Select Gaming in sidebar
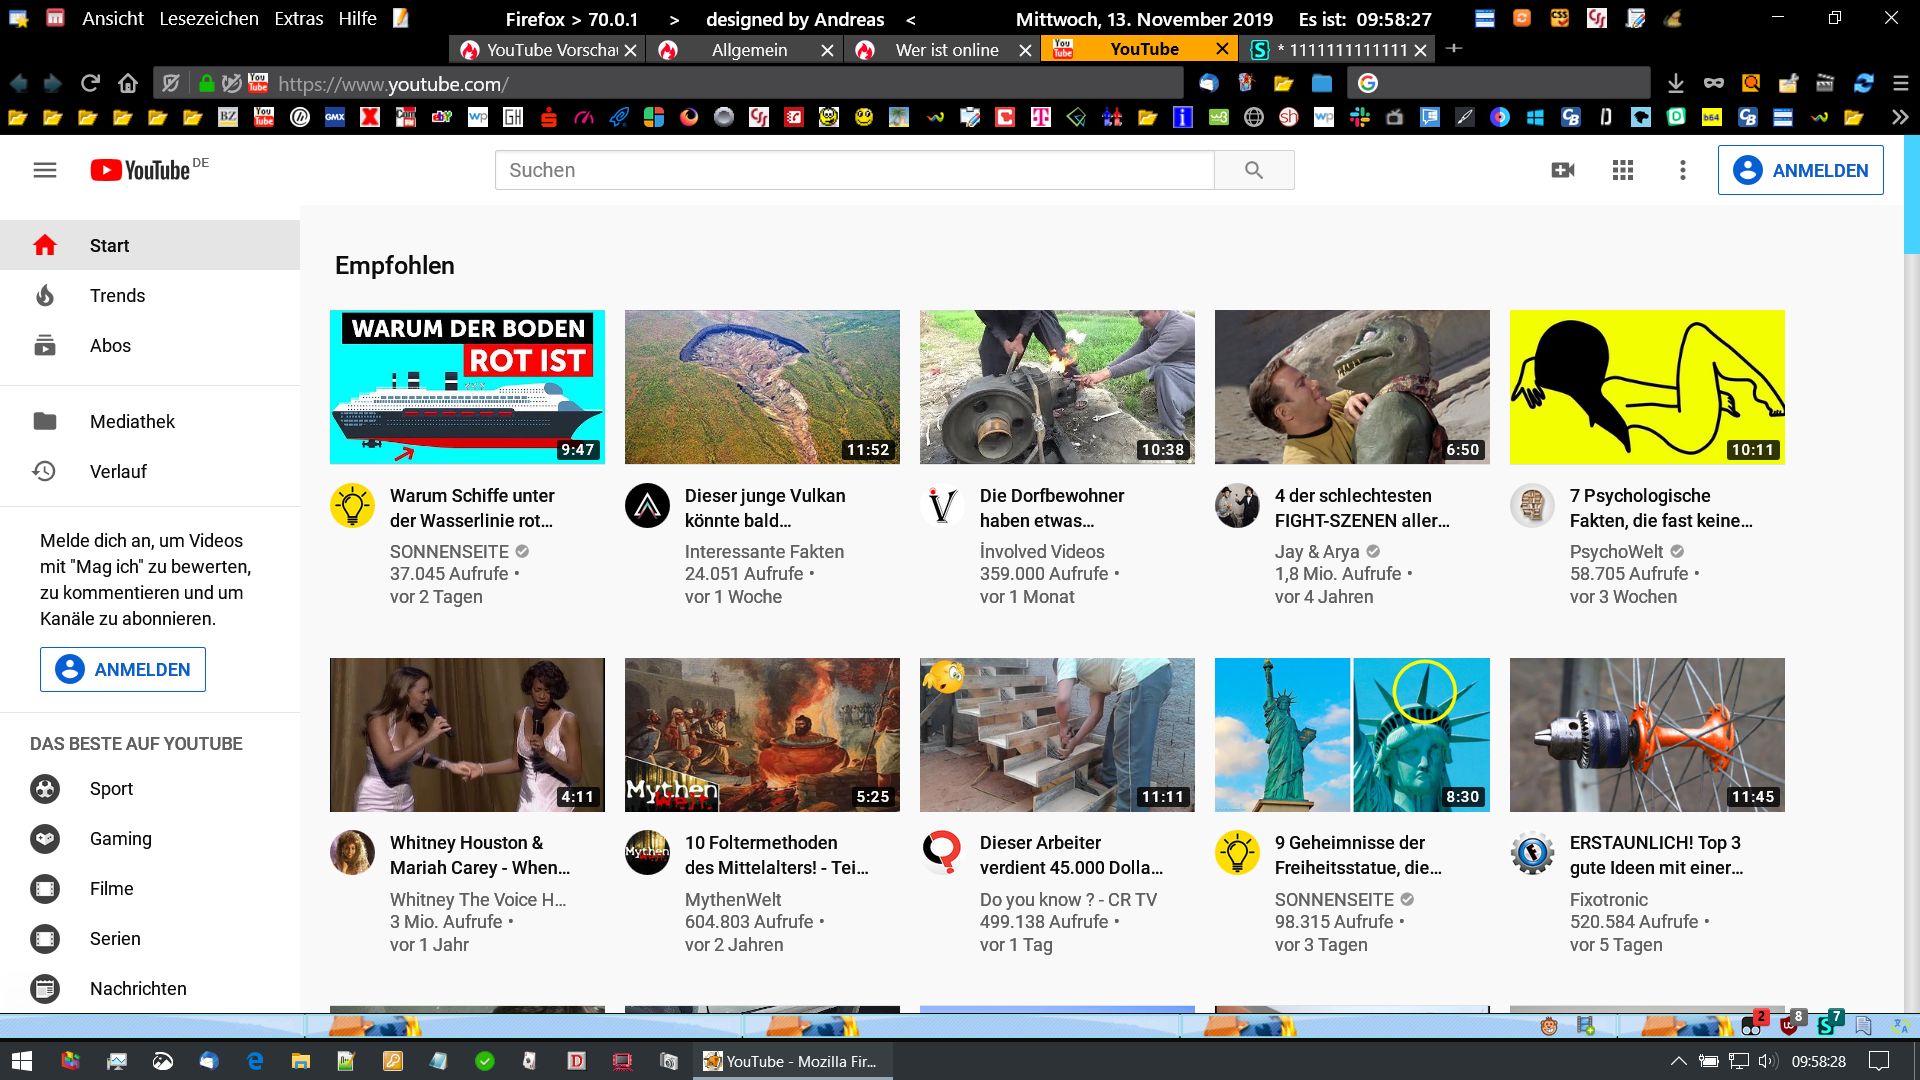 point(120,839)
